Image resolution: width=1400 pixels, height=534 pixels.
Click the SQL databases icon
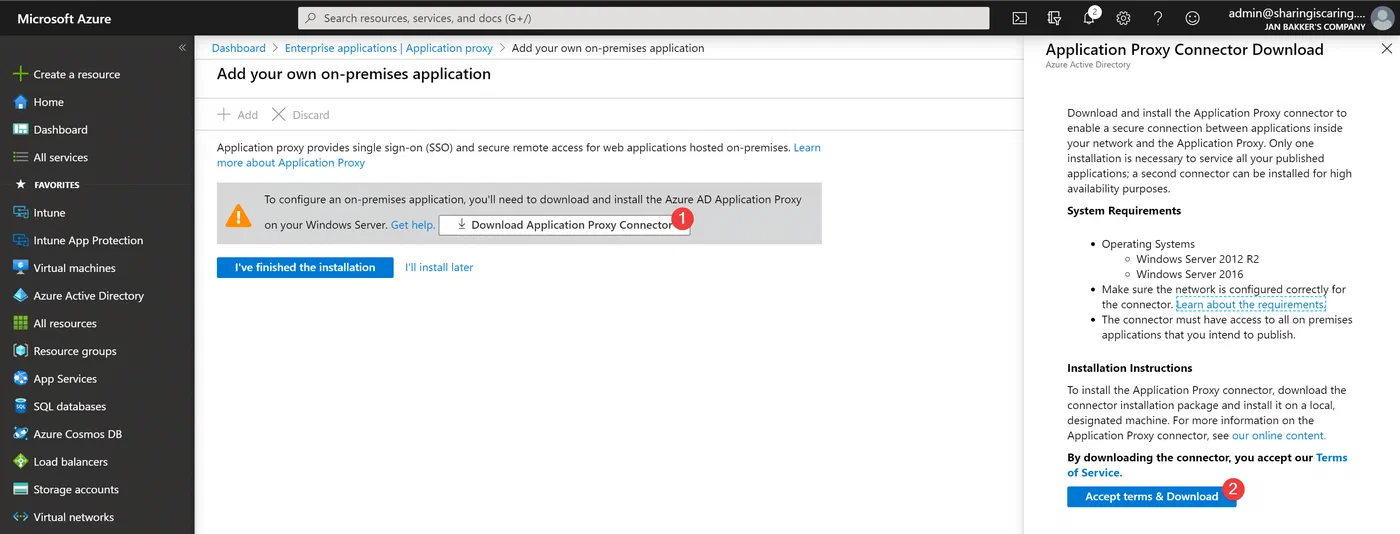tap(20, 407)
